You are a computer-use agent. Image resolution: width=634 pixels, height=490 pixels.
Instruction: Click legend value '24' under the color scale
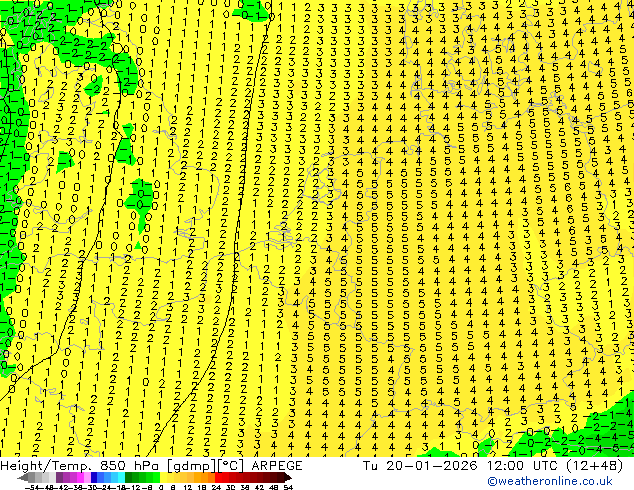coord(216,487)
